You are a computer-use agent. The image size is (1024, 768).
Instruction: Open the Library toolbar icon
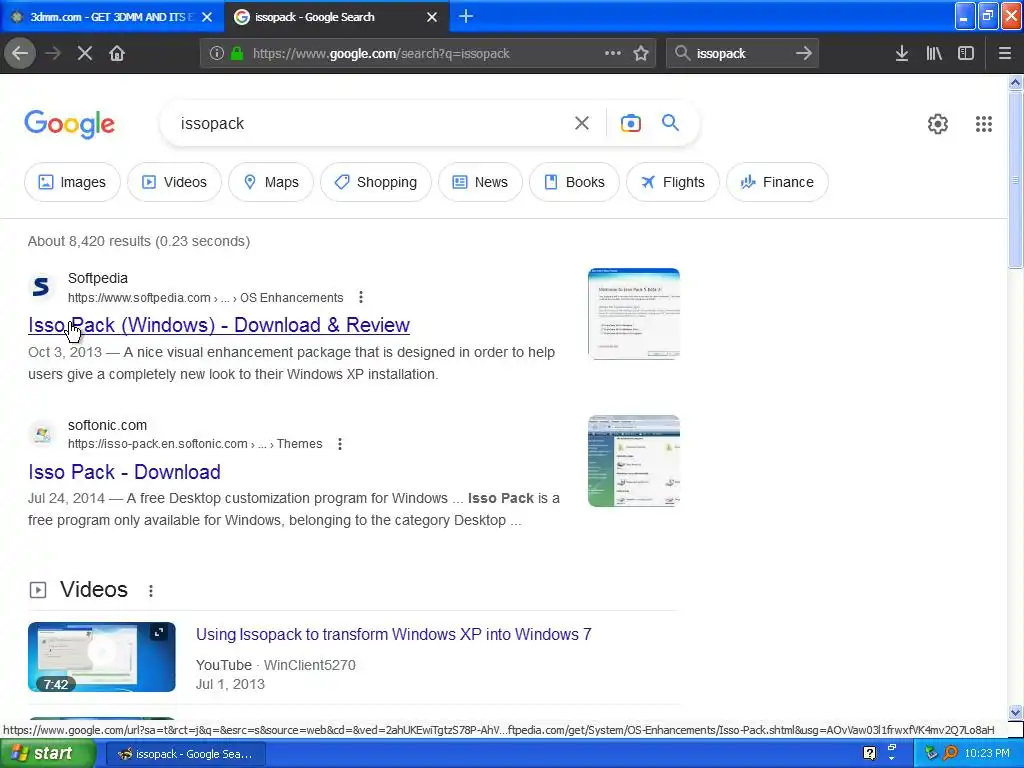click(934, 54)
